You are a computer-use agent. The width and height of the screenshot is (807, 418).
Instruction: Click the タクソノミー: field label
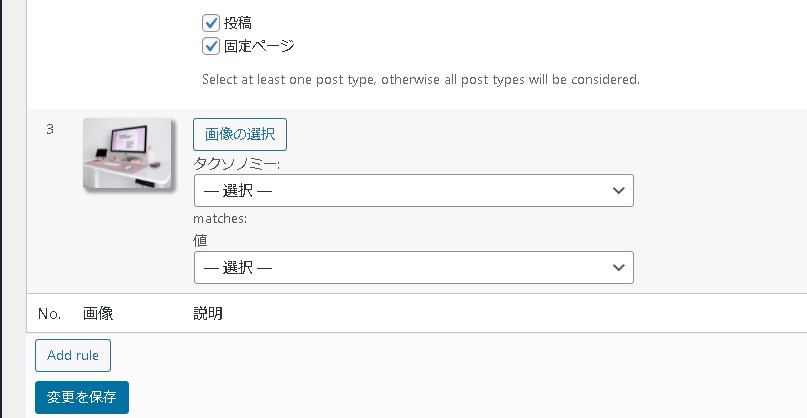pyautogui.click(x=237, y=163)
